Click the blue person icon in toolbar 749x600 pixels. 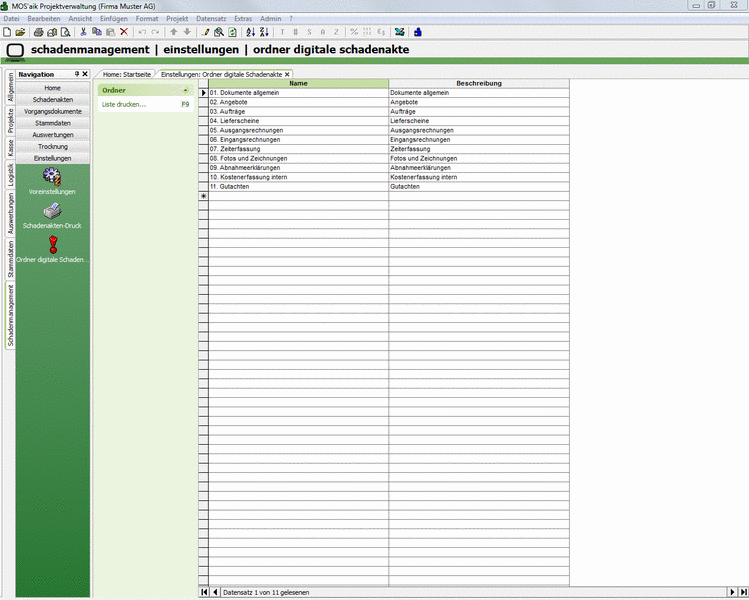tap(418, 32)
